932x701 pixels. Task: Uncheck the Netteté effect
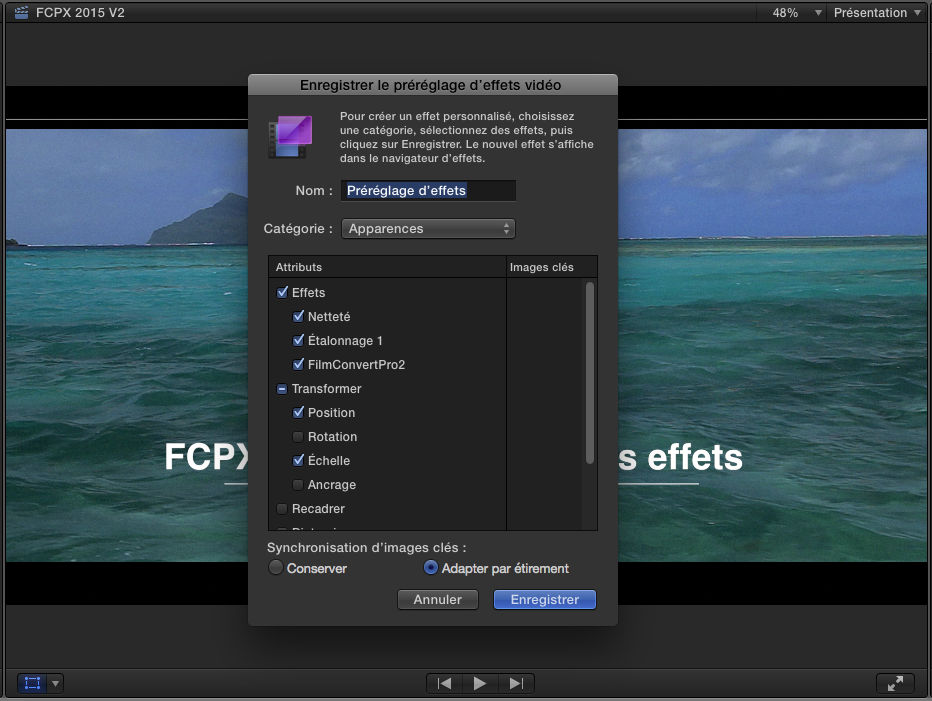298,316
